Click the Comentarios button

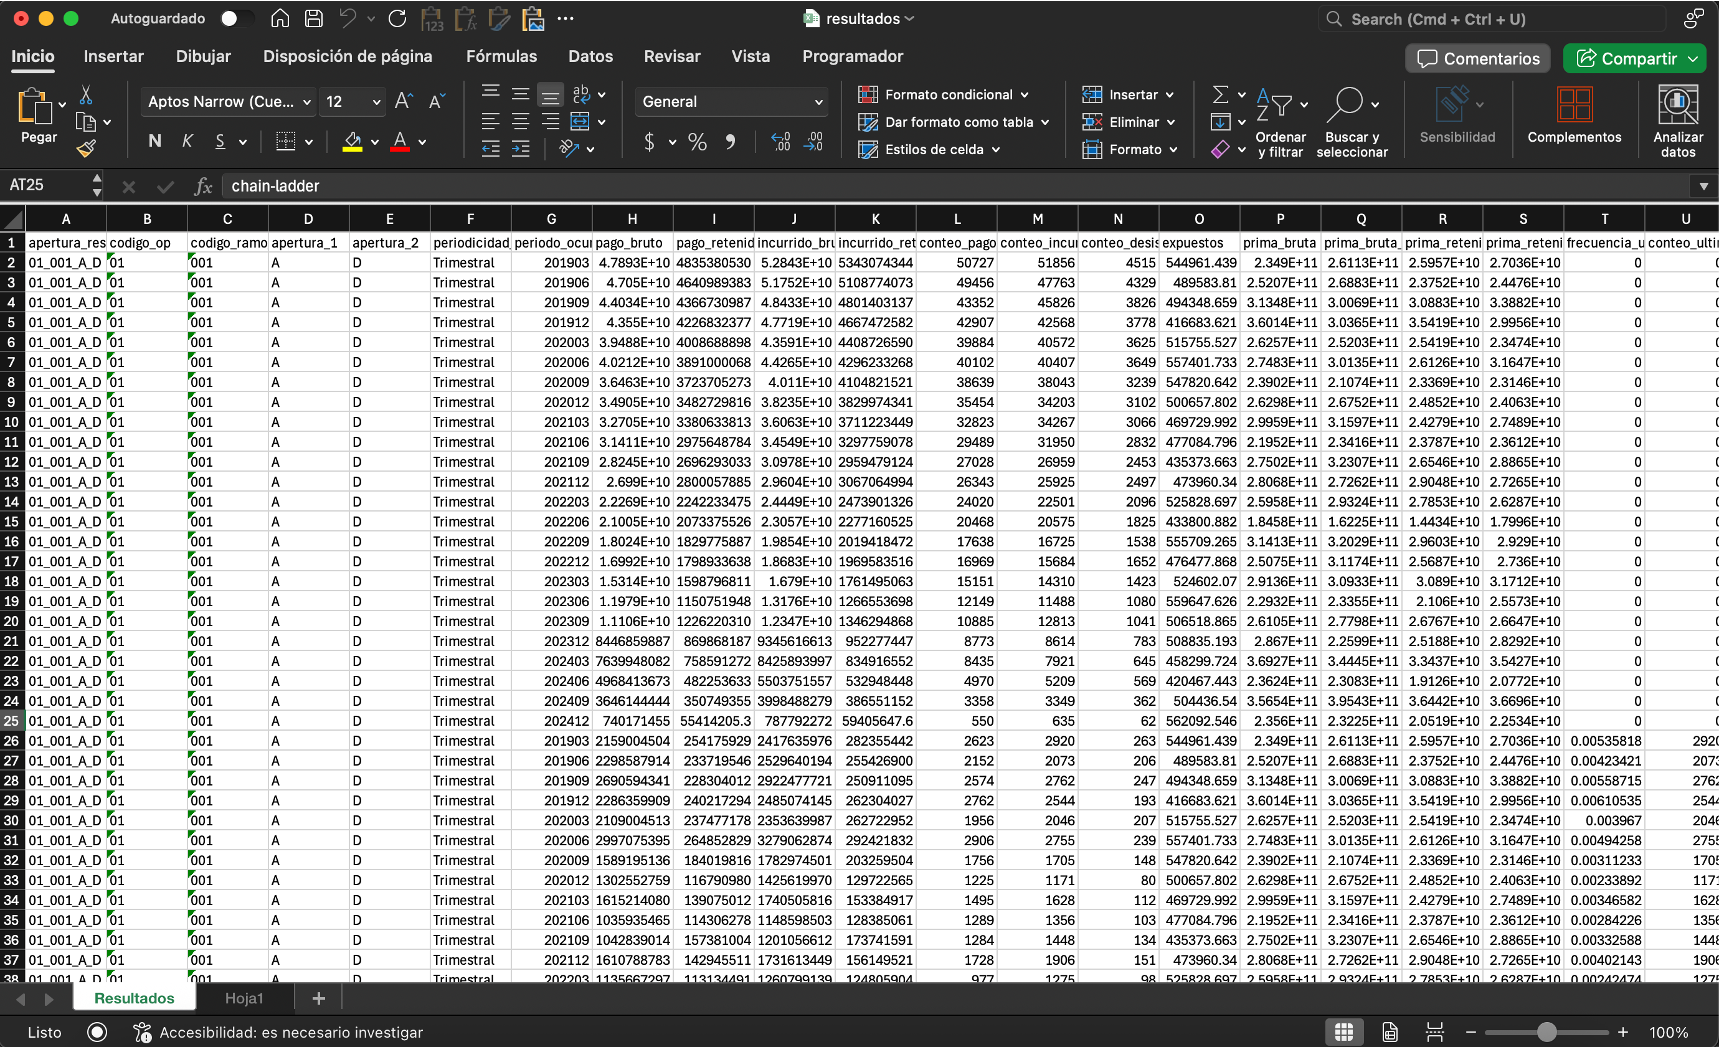pyautogui.click(x=1478, y=58)
